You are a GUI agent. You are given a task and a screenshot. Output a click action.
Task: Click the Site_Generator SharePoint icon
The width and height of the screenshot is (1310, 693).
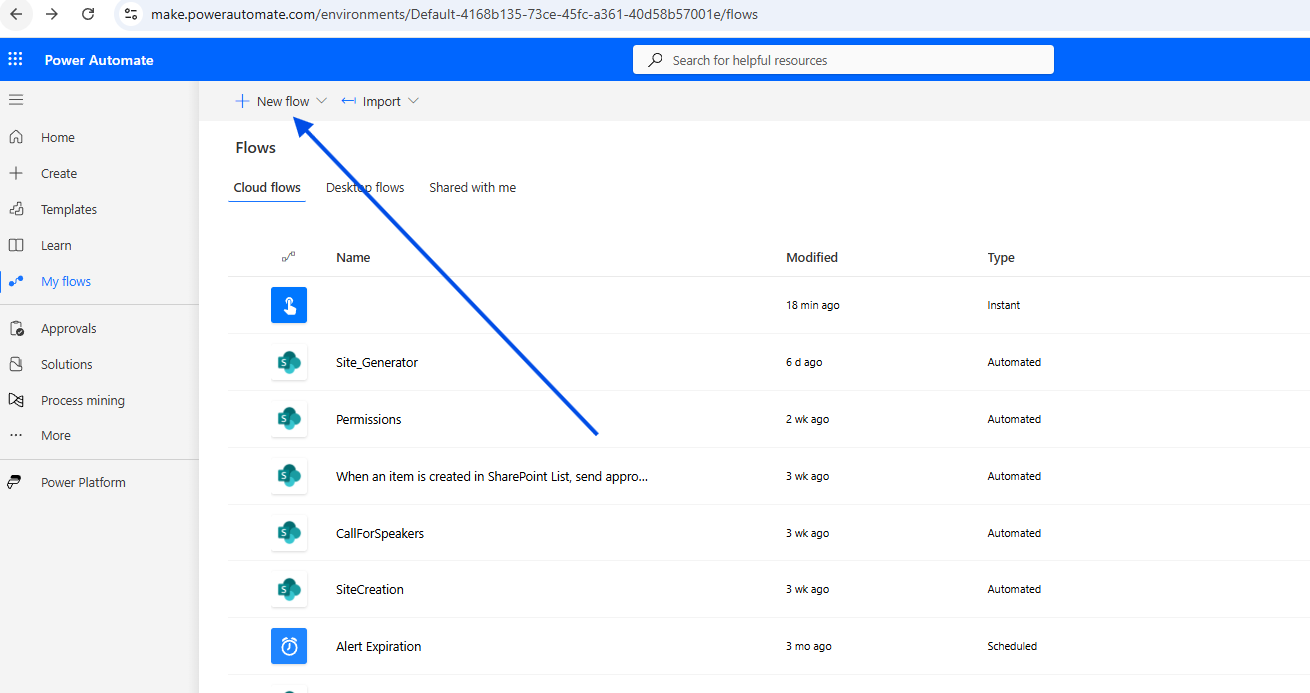pyautogui.click(x=289, y=362)
